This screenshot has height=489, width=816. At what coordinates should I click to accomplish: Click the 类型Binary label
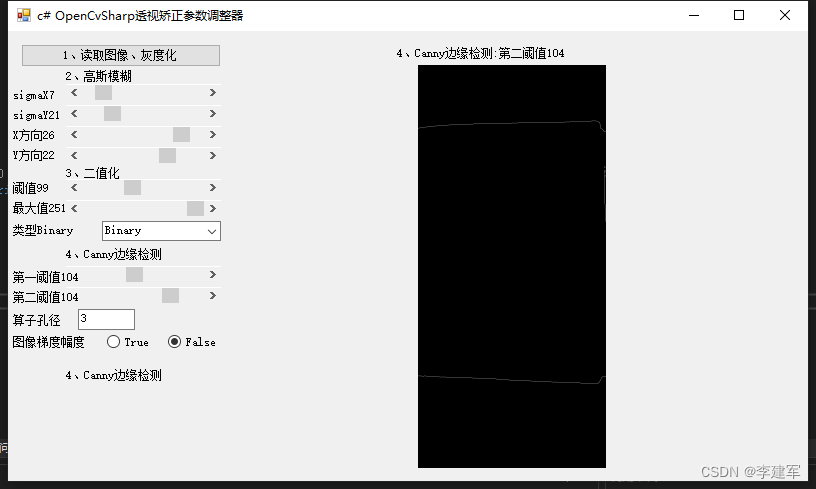coord(43,230)
